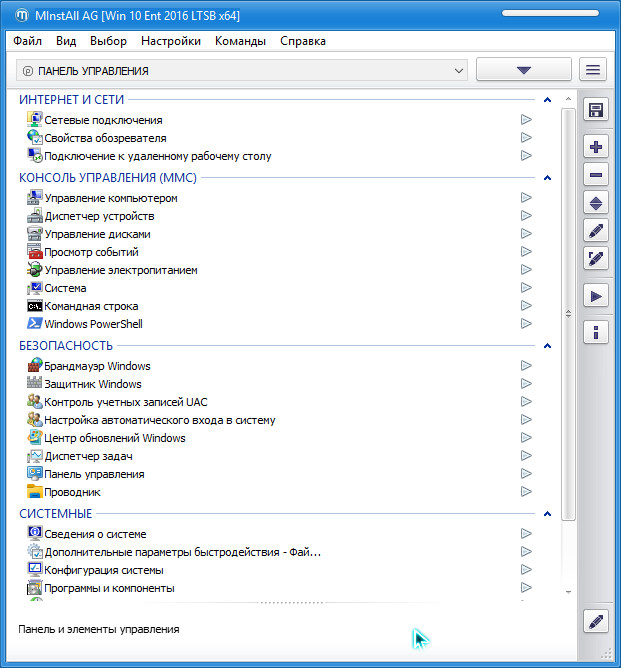Viewport: 621px width, 668px height.
Task: Run Командная строка with its launch arrow
Action: (526, 306)
